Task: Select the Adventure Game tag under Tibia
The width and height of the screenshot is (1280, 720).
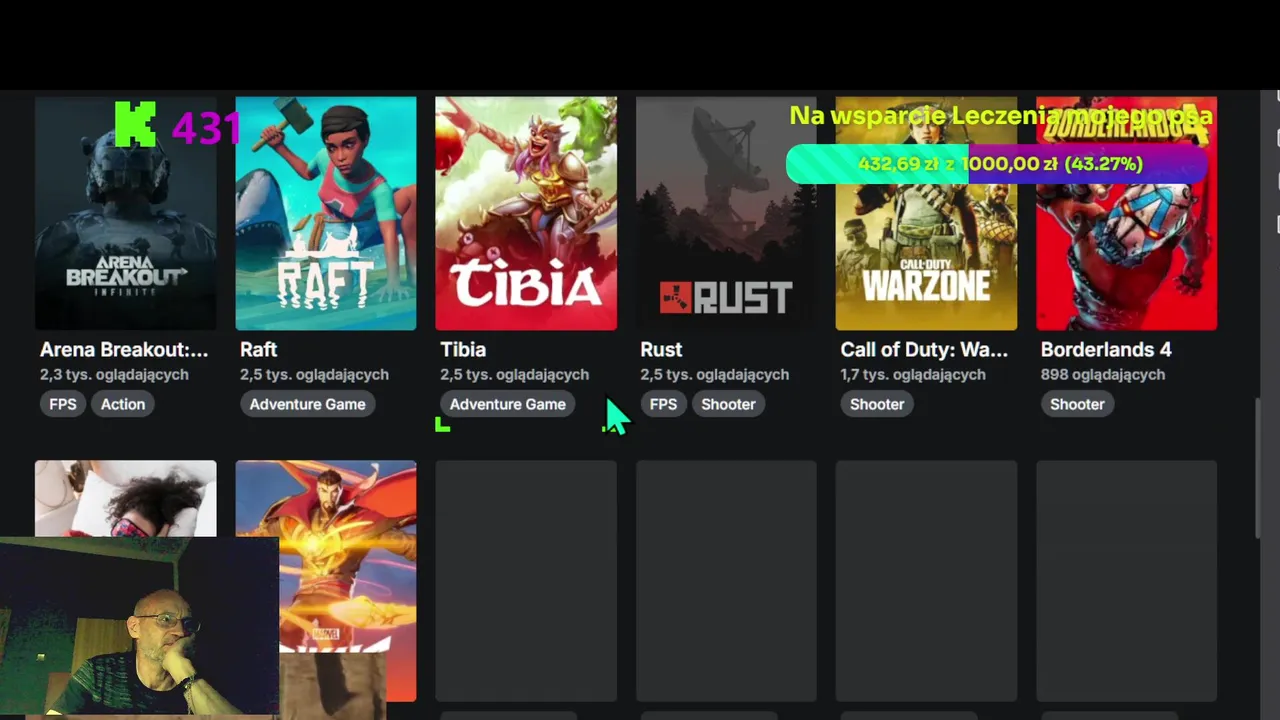Action: click(x=507, y=404)
